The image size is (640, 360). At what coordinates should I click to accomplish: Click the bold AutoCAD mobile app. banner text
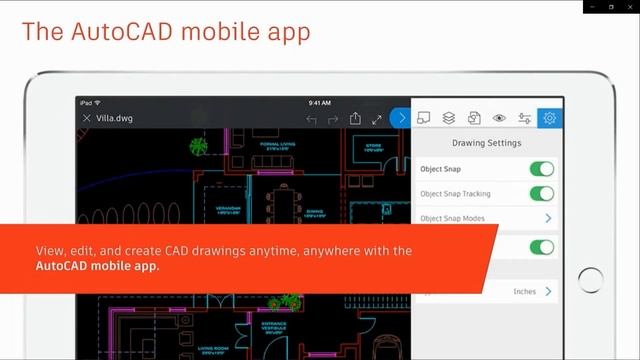(x=97, y=266)
